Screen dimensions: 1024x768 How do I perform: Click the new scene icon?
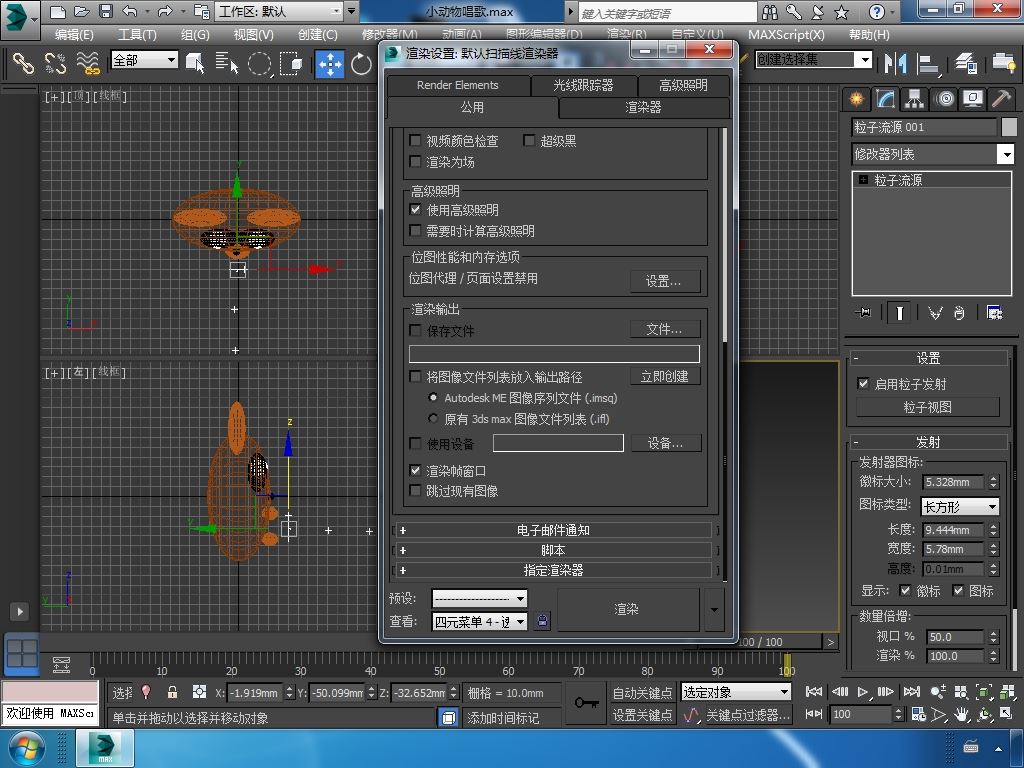tap(57, 11)
